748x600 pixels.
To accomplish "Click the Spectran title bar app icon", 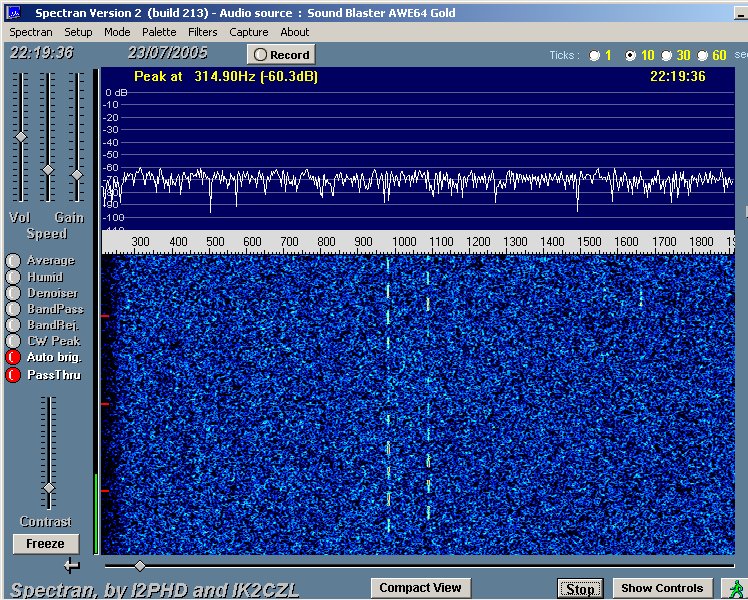I will coord(14,13).
